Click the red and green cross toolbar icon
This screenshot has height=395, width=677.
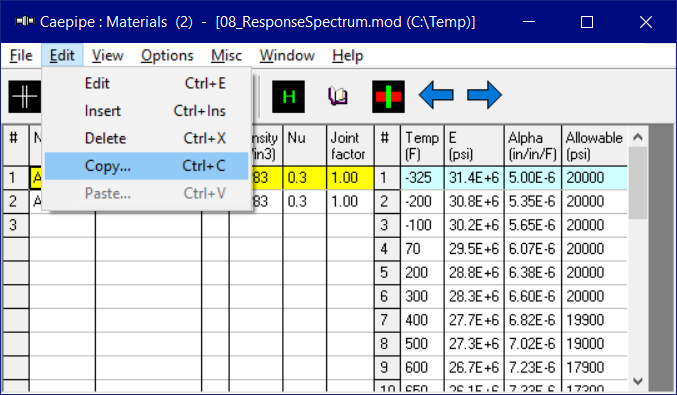(x=388, y=96)
